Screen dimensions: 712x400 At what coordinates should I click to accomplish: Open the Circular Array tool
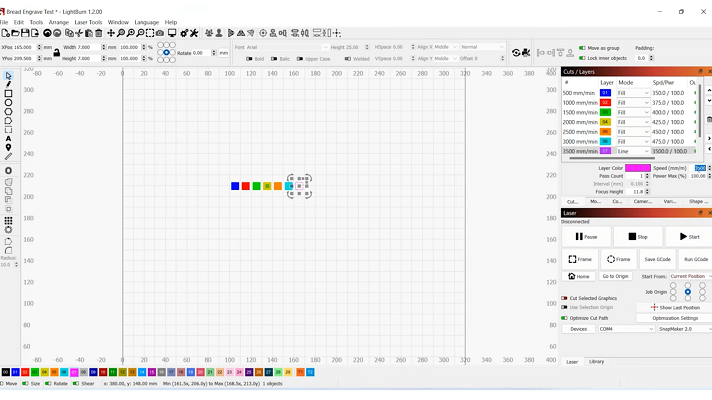(8, 230)
